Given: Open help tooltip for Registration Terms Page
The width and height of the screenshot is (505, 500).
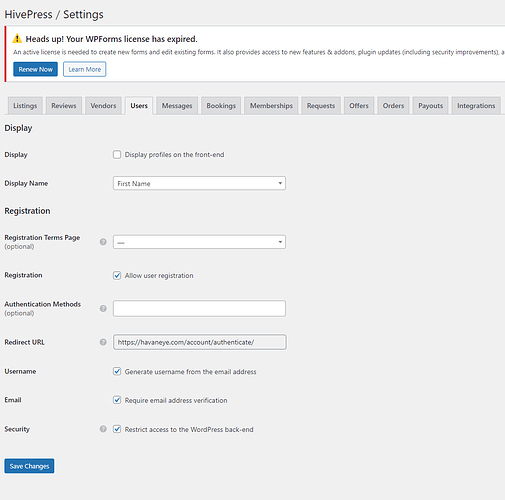Looking at the screenshot, I should [x=103, y=242].
